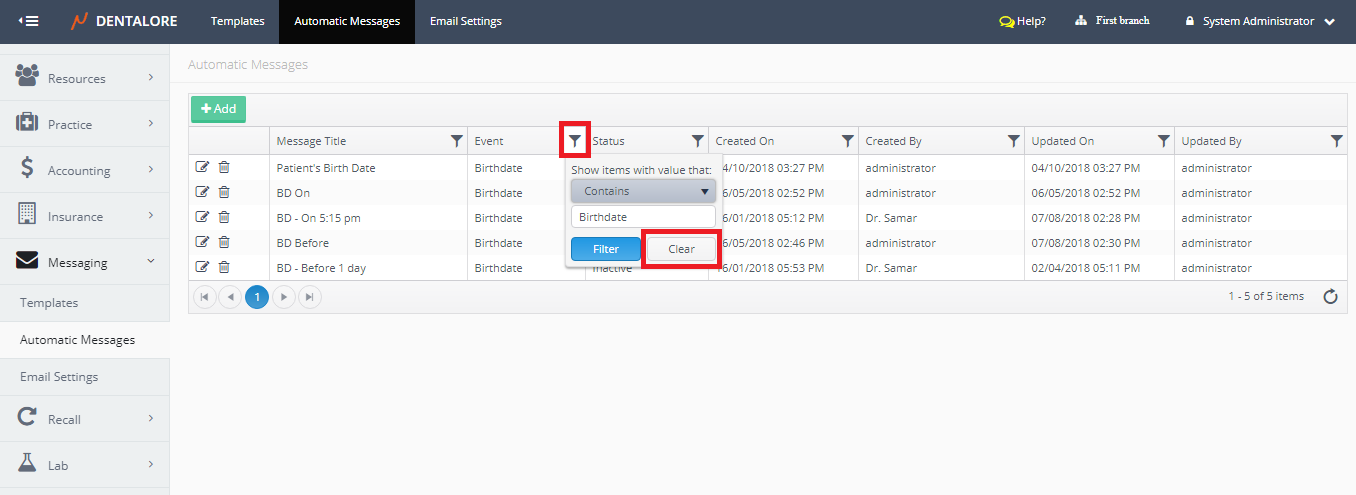The width and height of the screenshot is (1356, 495).
Task: Edit the BD Before message
Action: point(203,242)
